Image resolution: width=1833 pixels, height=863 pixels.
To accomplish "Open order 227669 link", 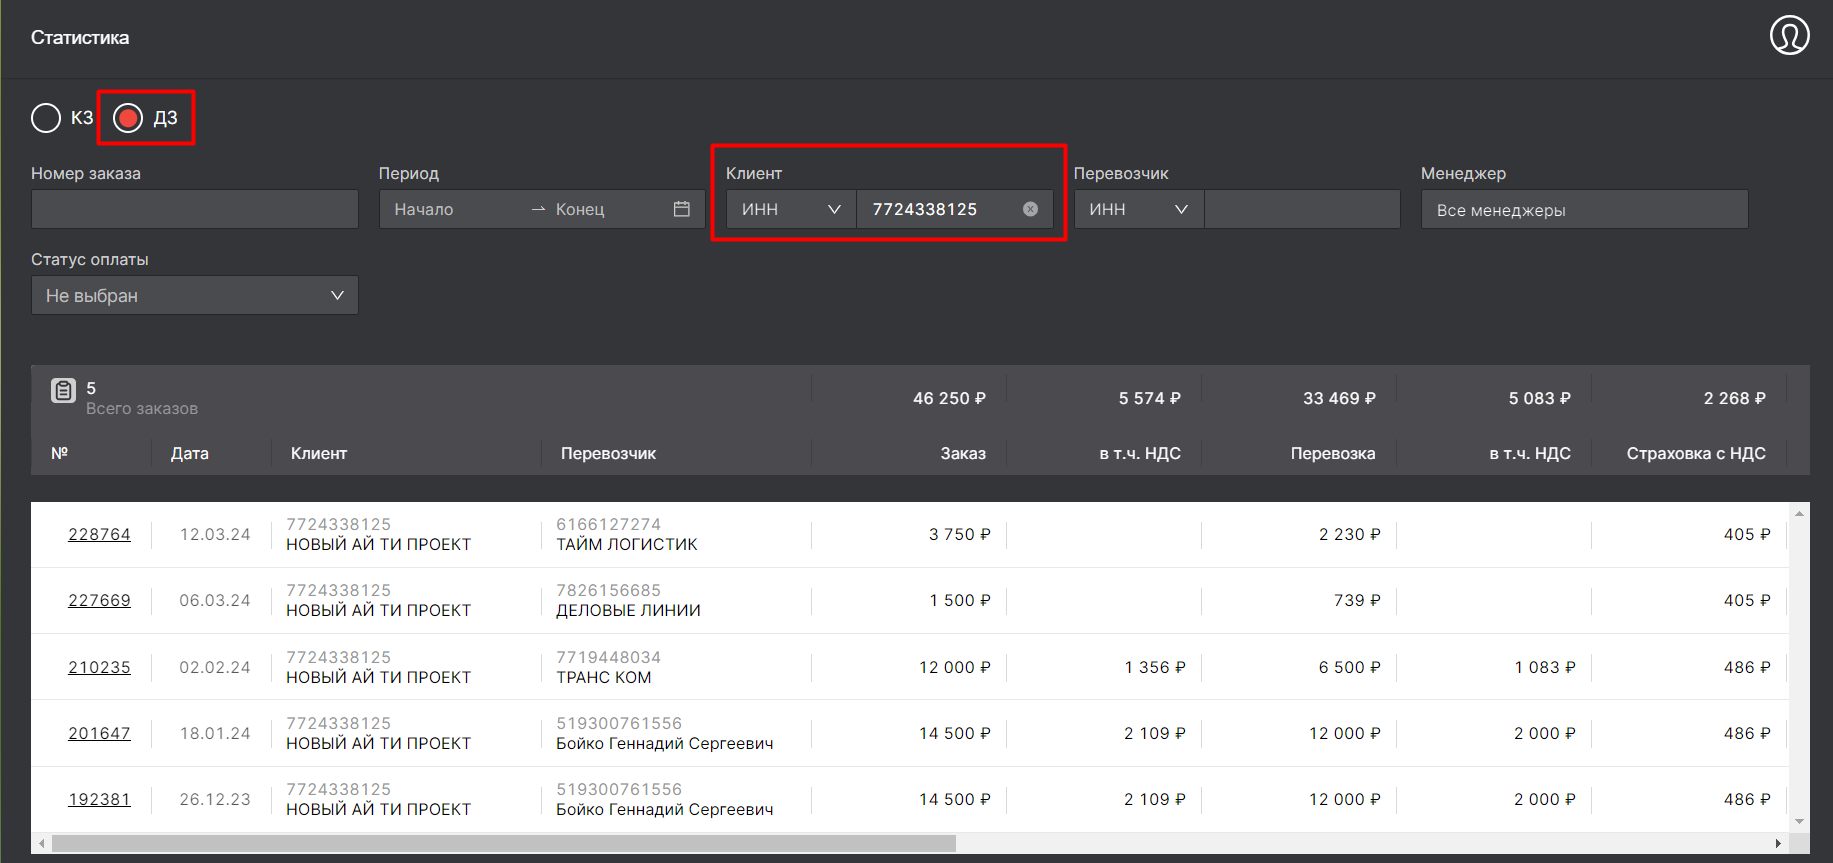I will (x=99, y=600).
